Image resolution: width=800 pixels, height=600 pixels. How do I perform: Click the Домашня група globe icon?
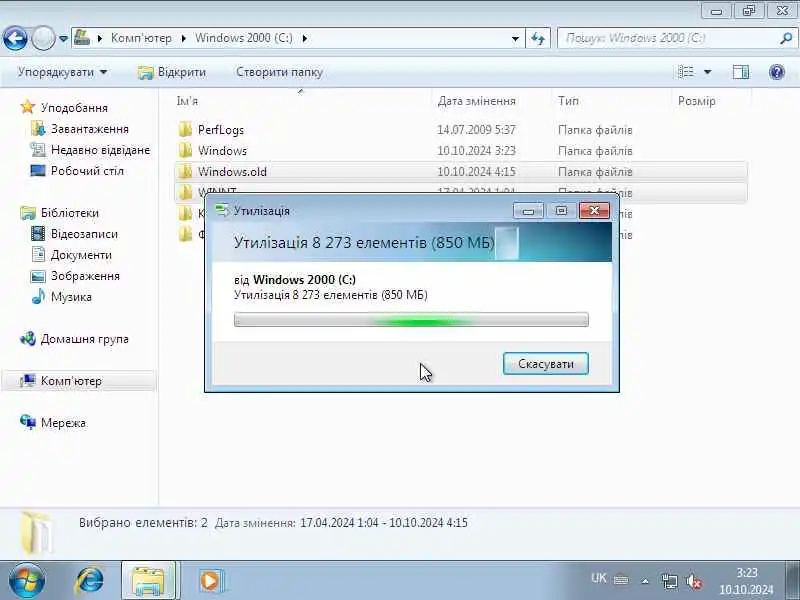[x=28, y=338]
